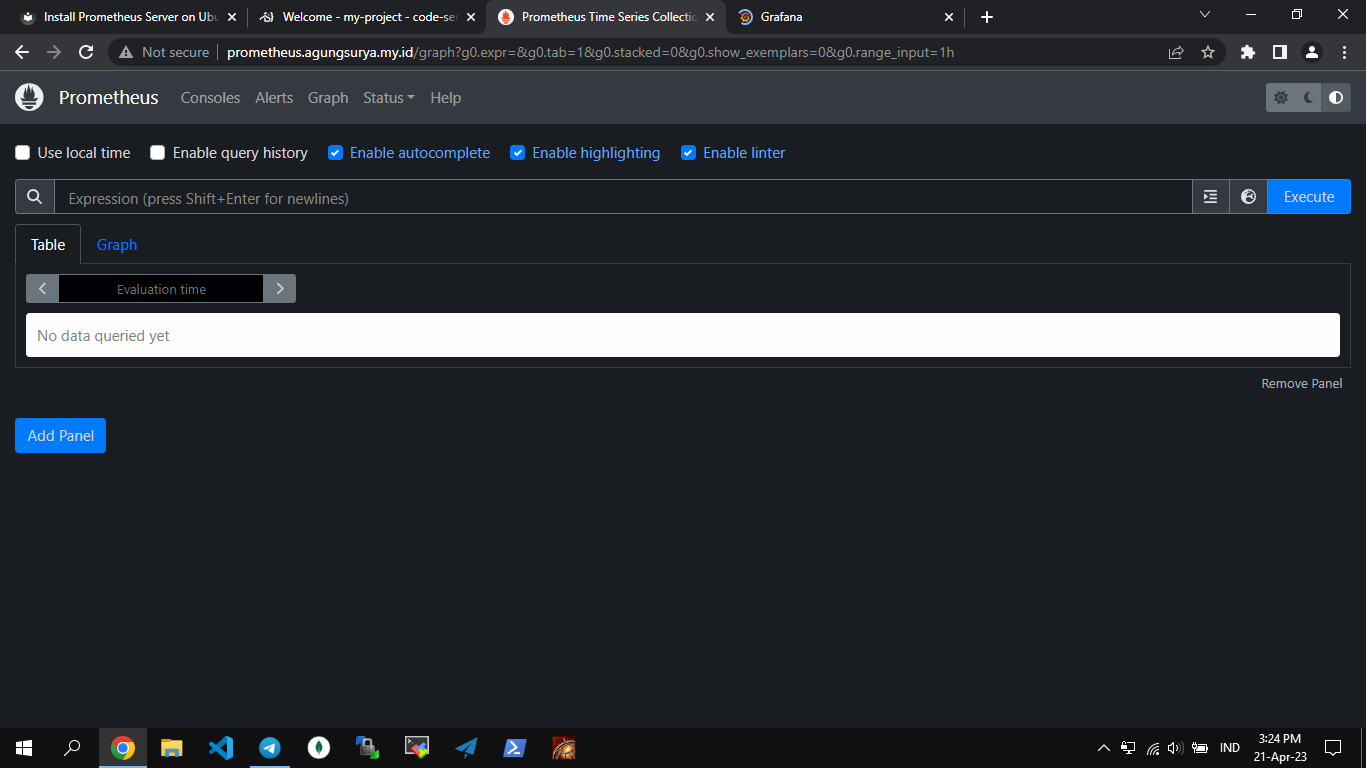The image size is (1366, 768).
Task: Switch to the Graph panel tab
Action: (117, 245)
